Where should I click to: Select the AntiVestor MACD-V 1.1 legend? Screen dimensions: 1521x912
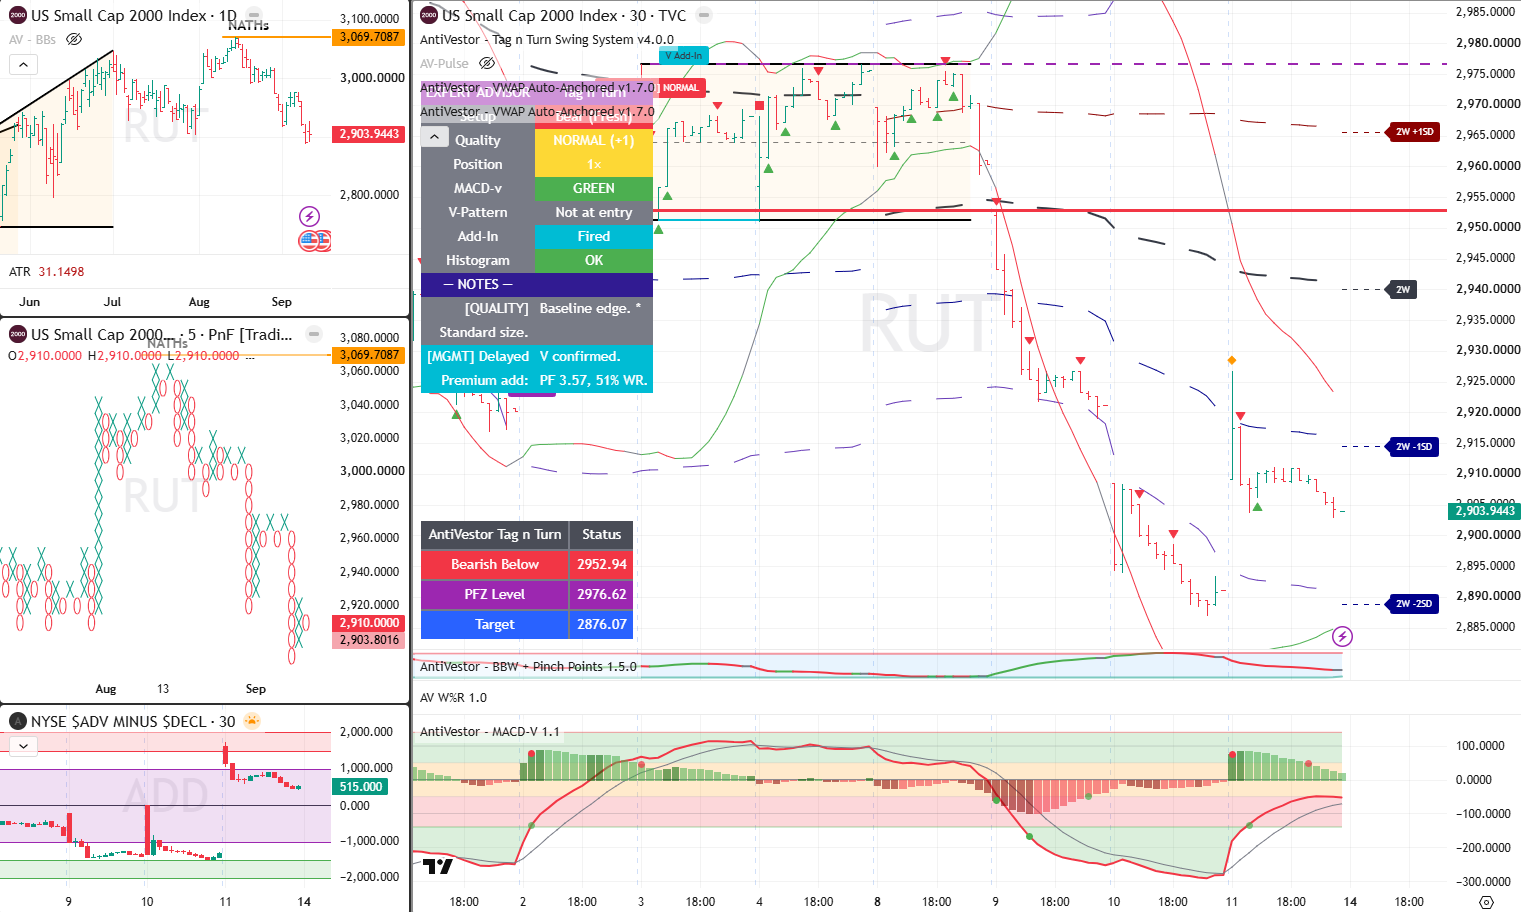490,732
